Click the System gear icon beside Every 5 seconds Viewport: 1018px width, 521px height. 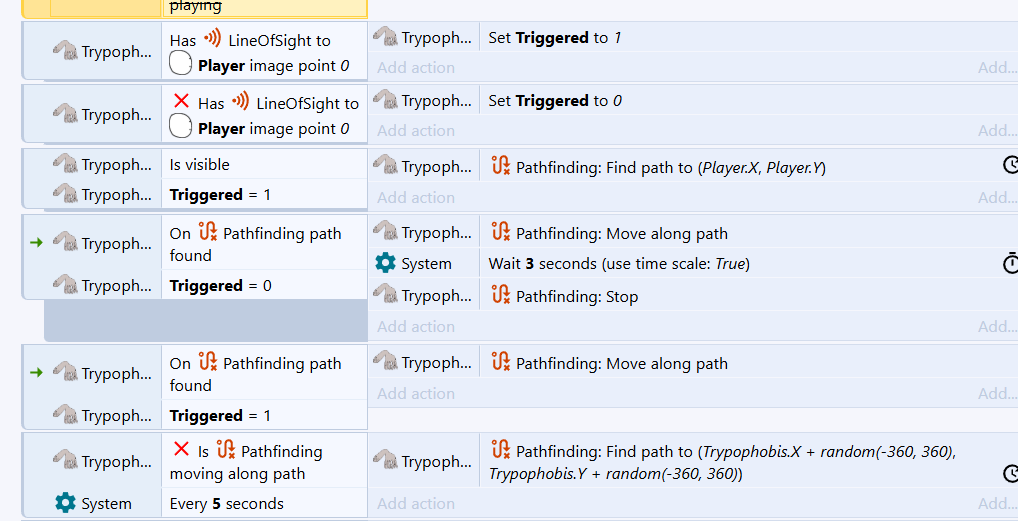coord(66,503)
